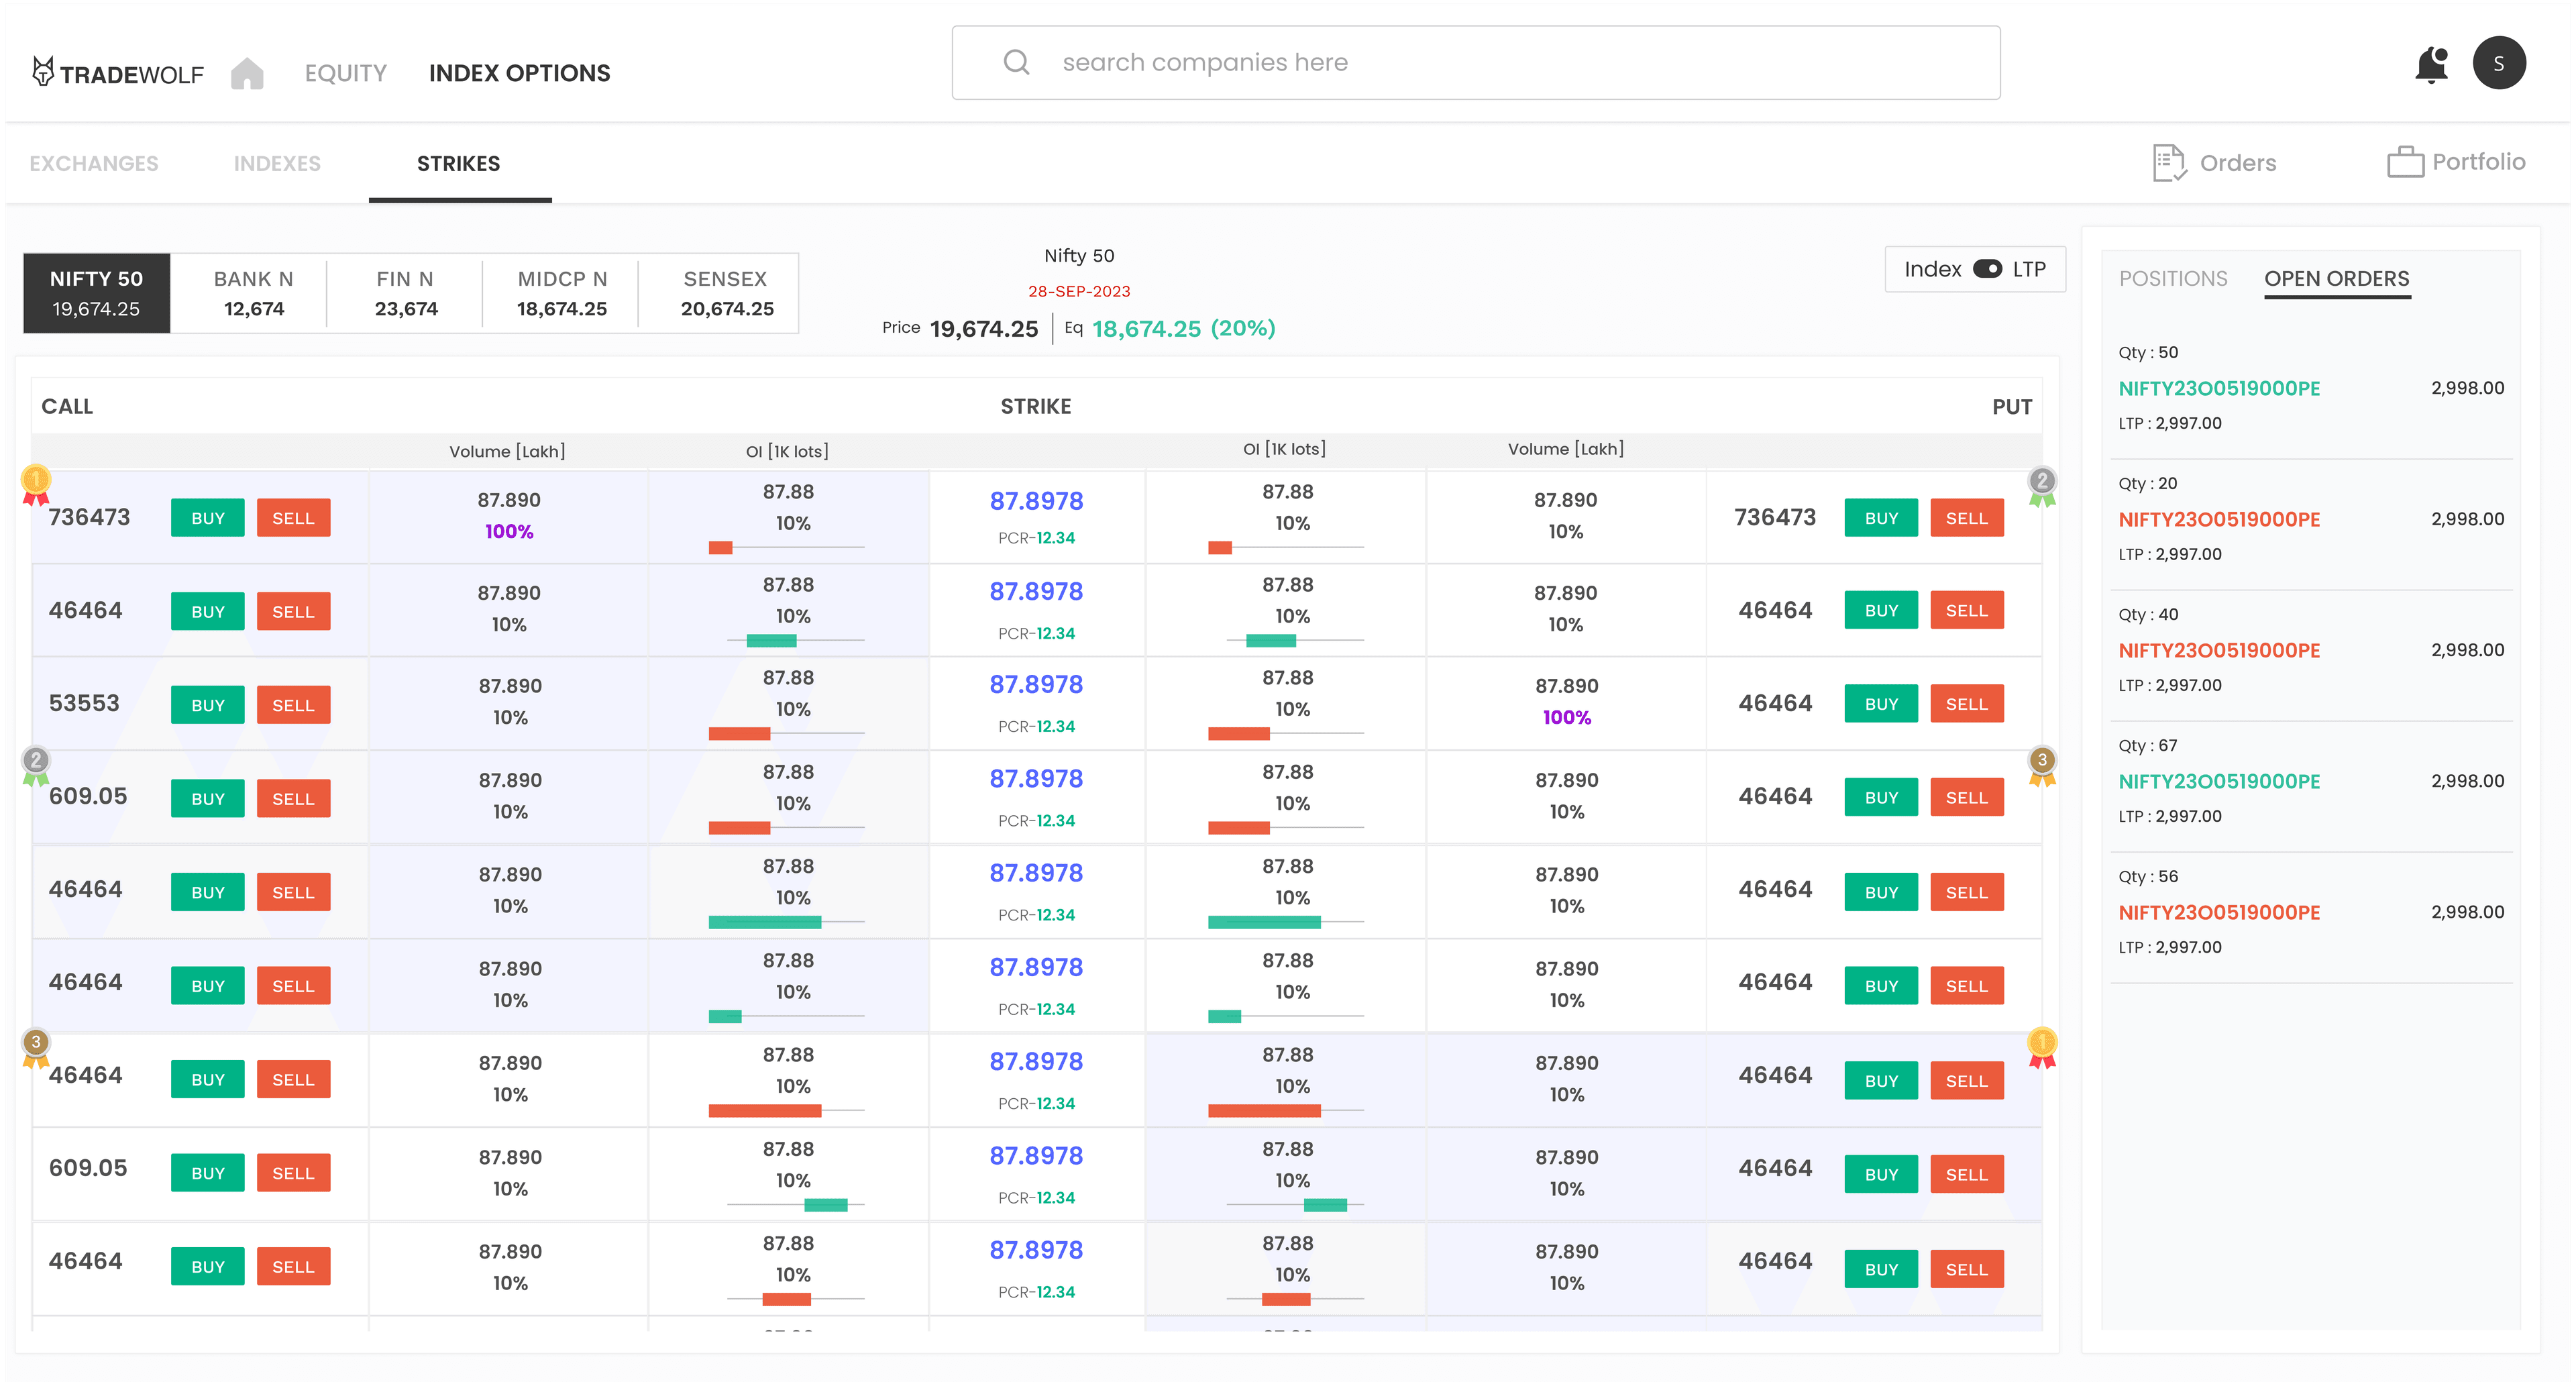Click the STRIKE column header

pyautogui.click(x=1036, y=406)
